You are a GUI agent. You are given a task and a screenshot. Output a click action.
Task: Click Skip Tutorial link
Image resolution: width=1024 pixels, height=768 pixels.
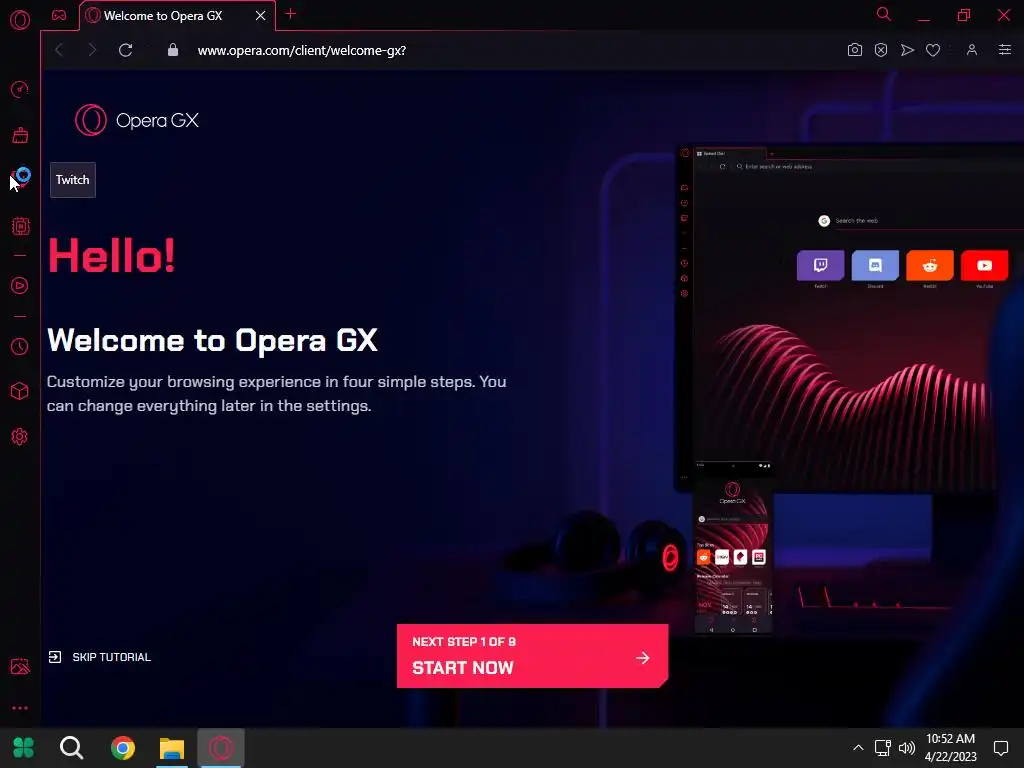coord(100,657)
